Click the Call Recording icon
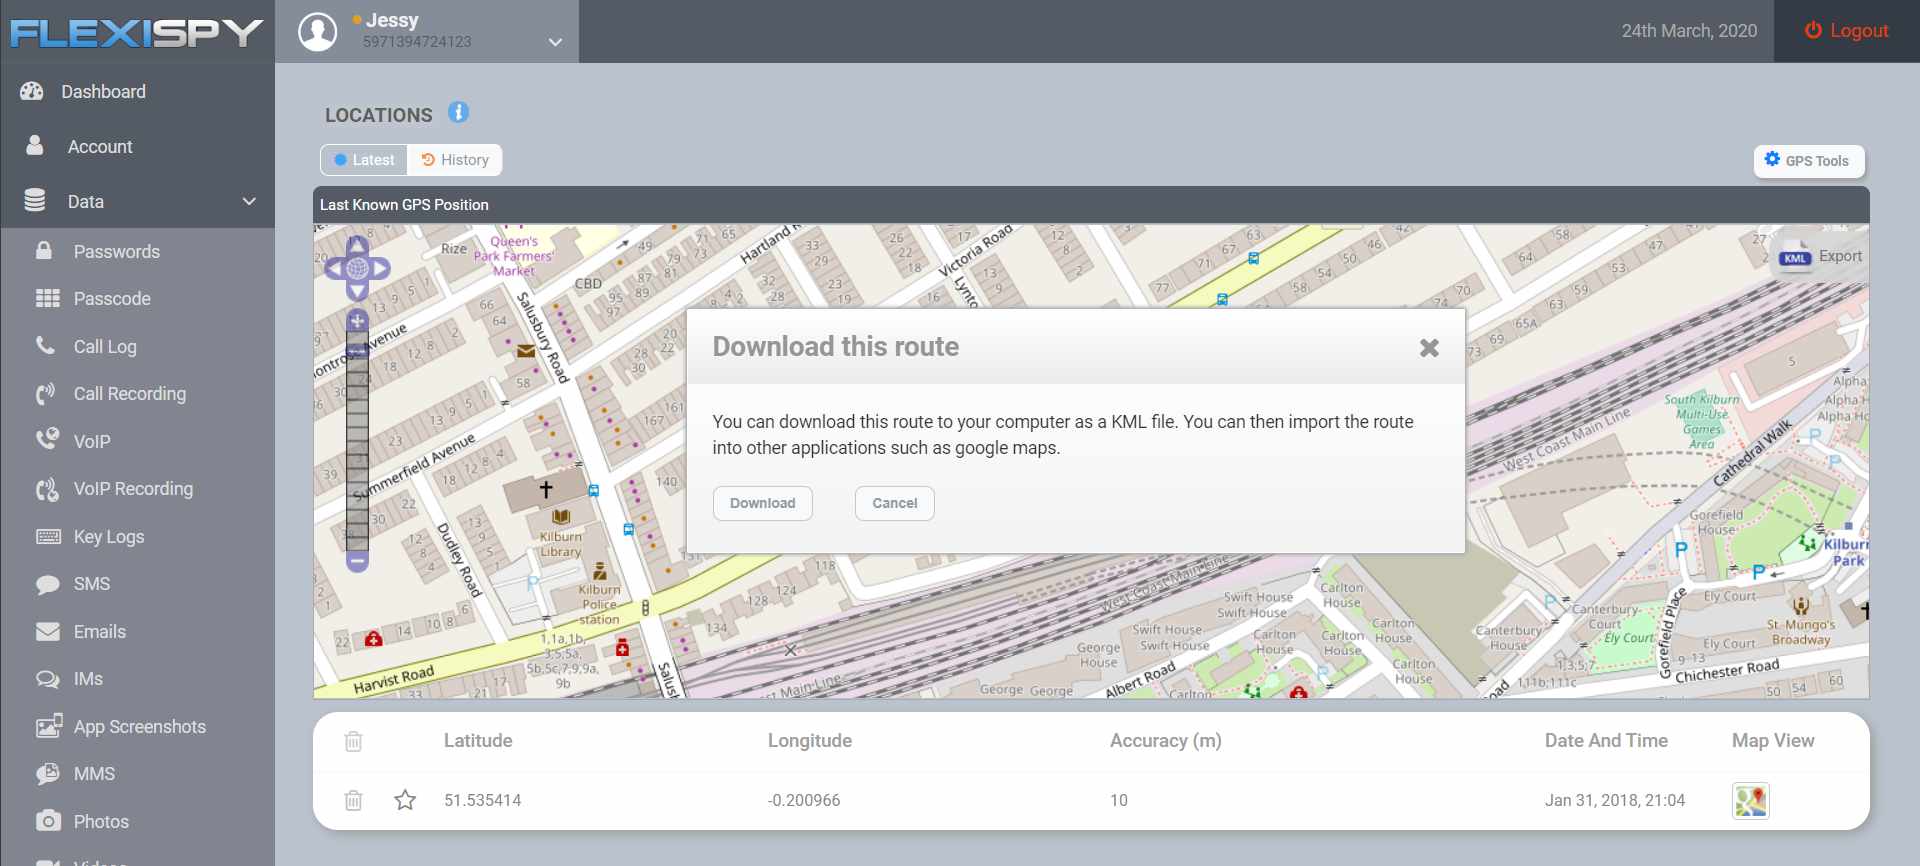The width and height of the screenshot is (1920, 866). (45, 393)
